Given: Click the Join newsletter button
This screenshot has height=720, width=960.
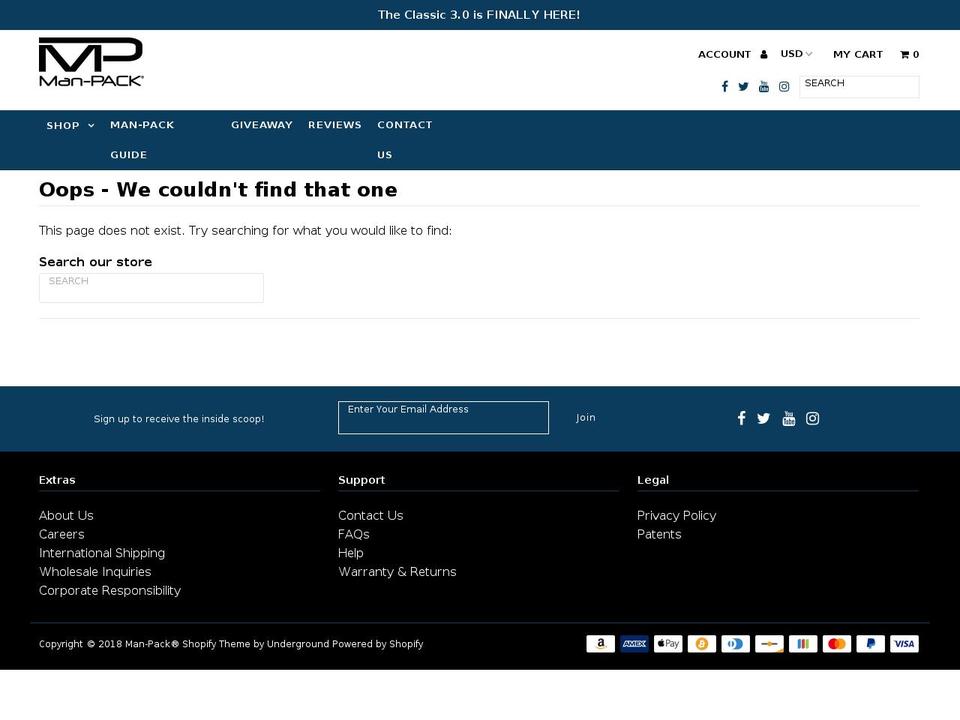Looking at the screenshot, I should (585, 418).
